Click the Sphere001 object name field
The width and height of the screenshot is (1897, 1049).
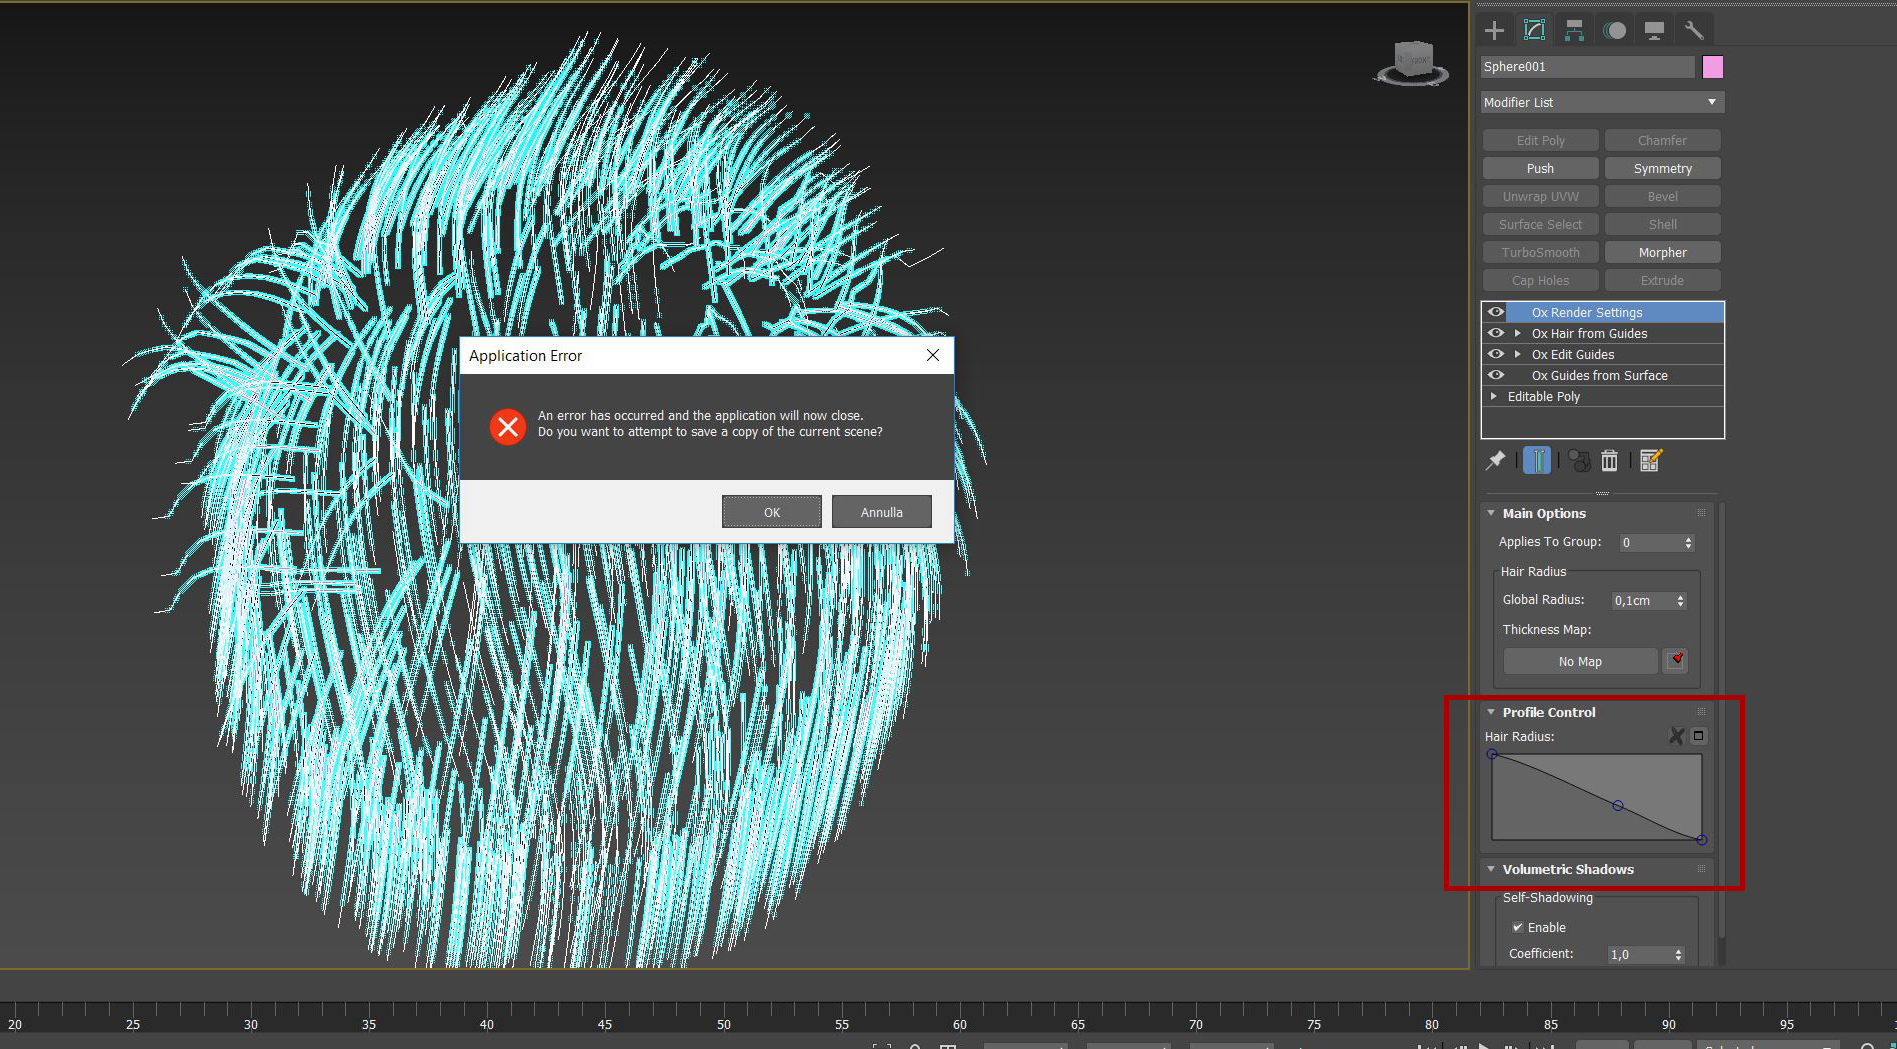click(x=1586, y=67)
